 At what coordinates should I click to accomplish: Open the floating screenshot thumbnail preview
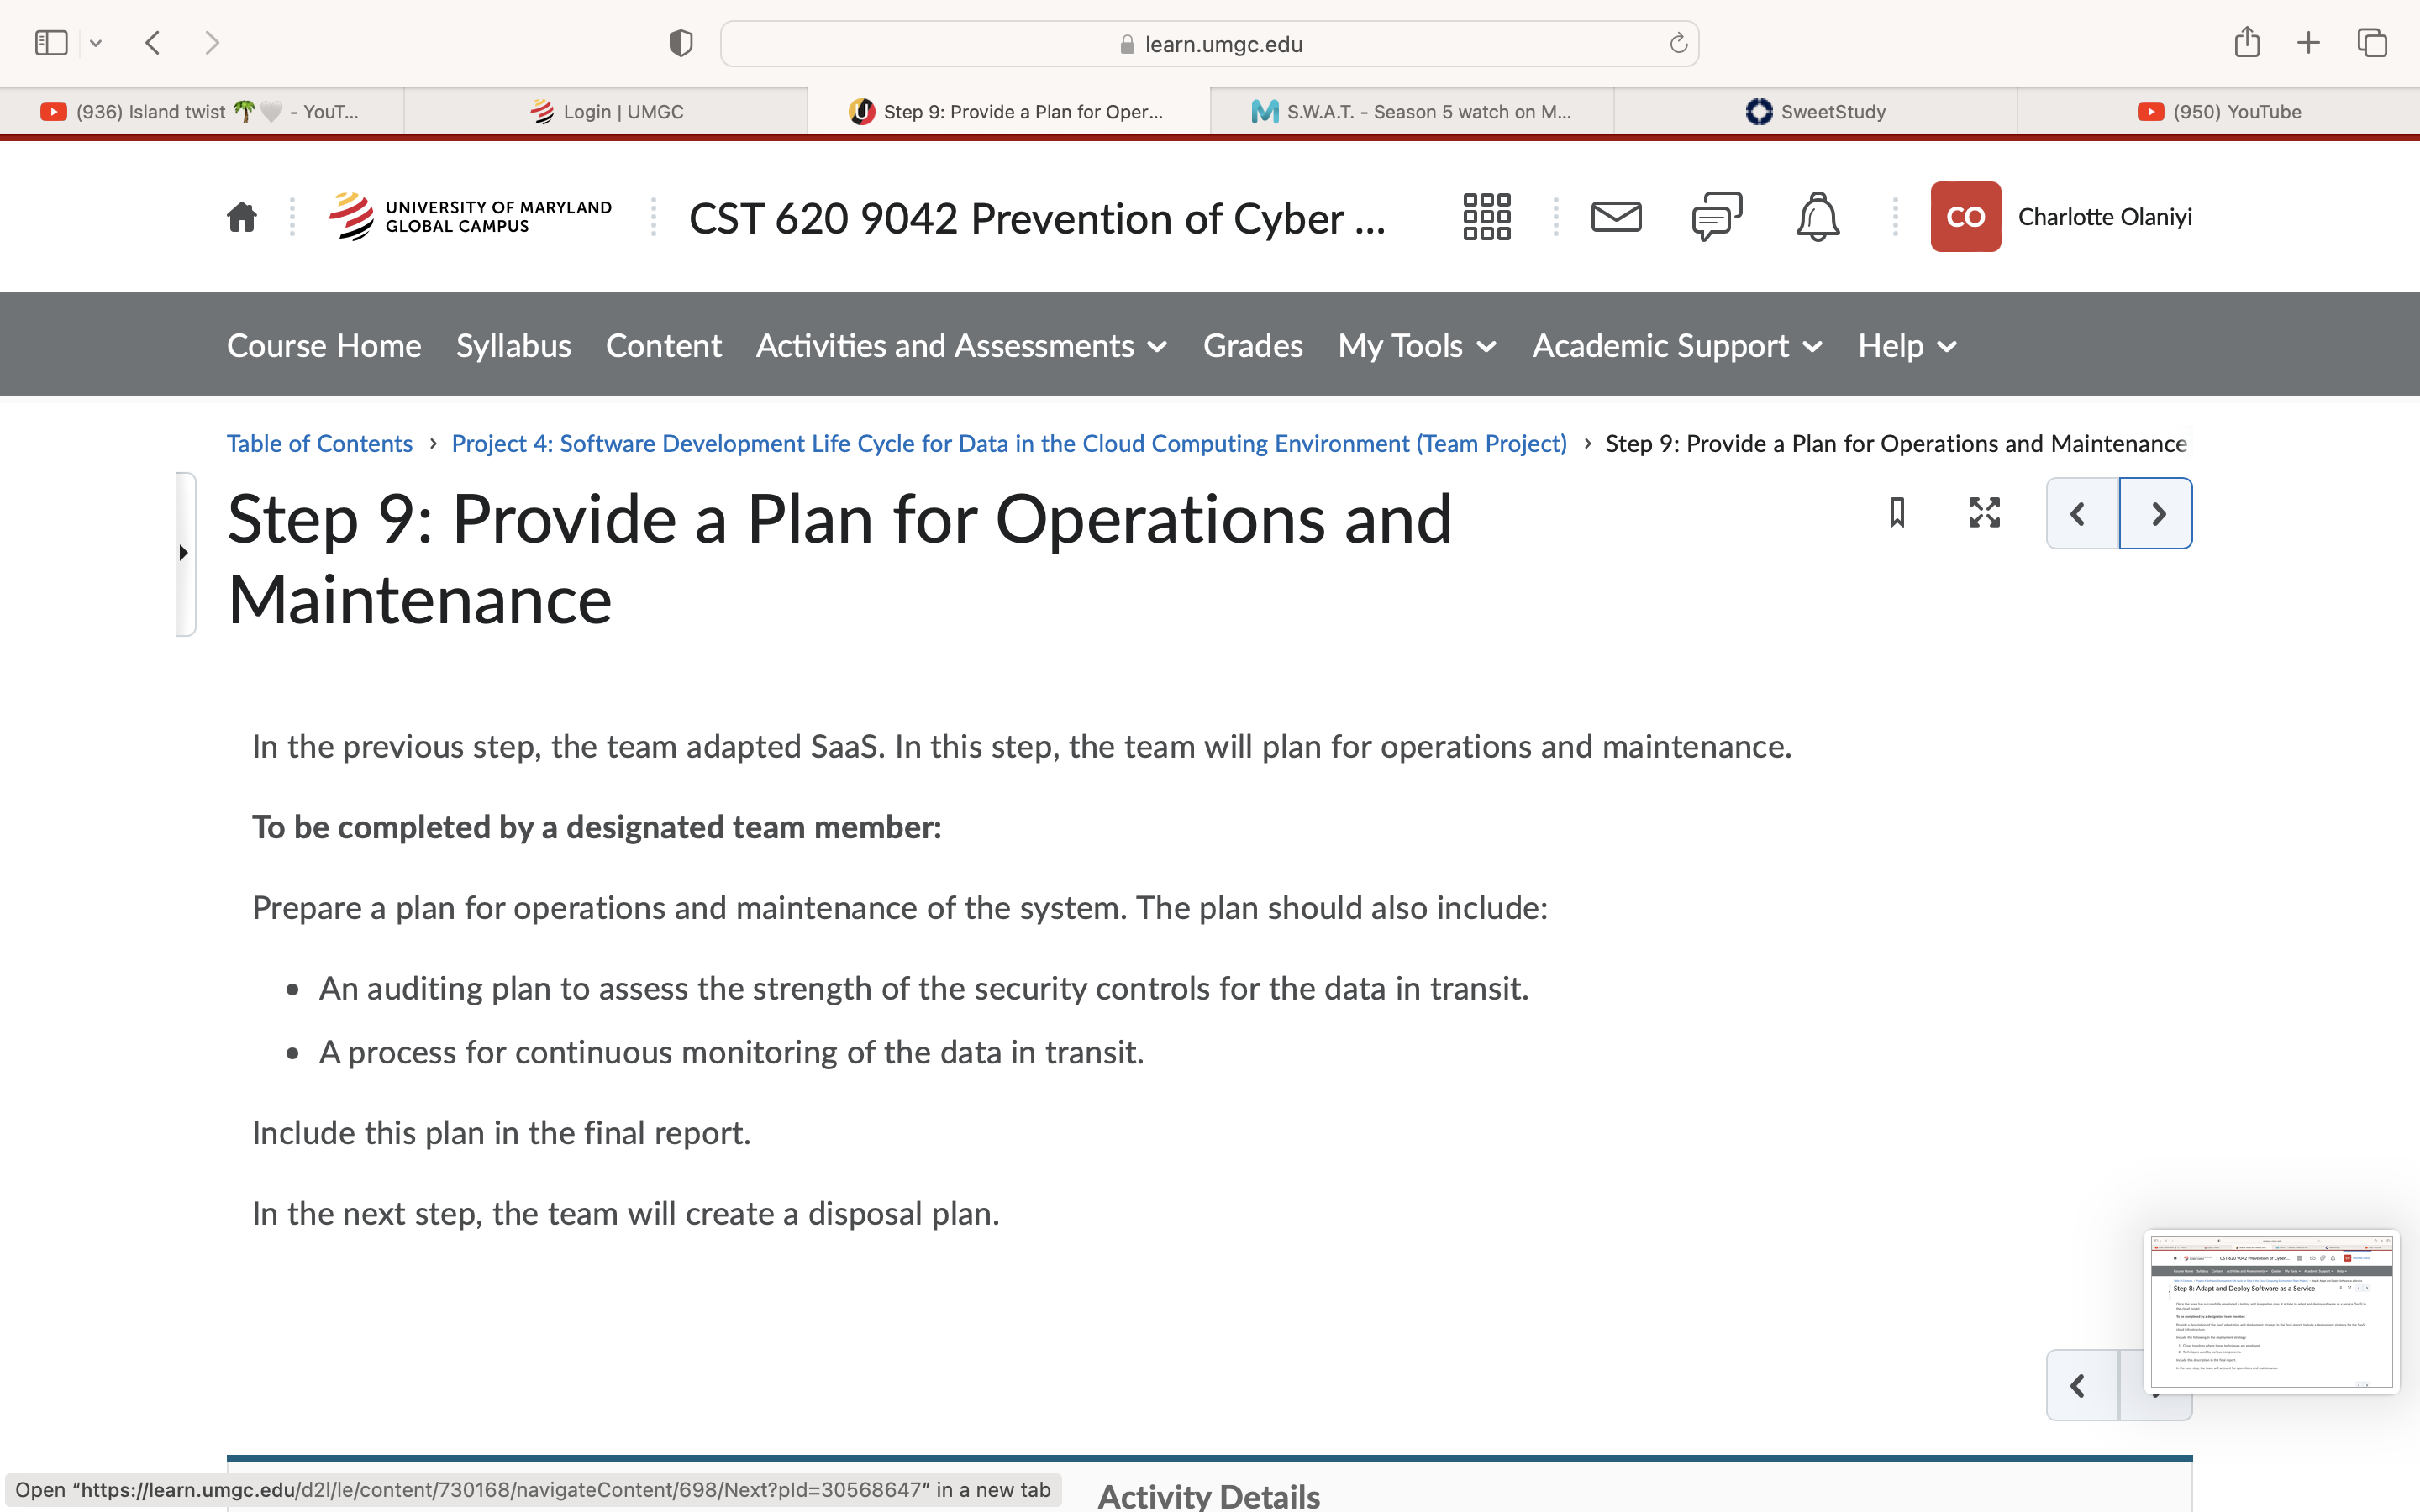[x=2271, y=1311]
